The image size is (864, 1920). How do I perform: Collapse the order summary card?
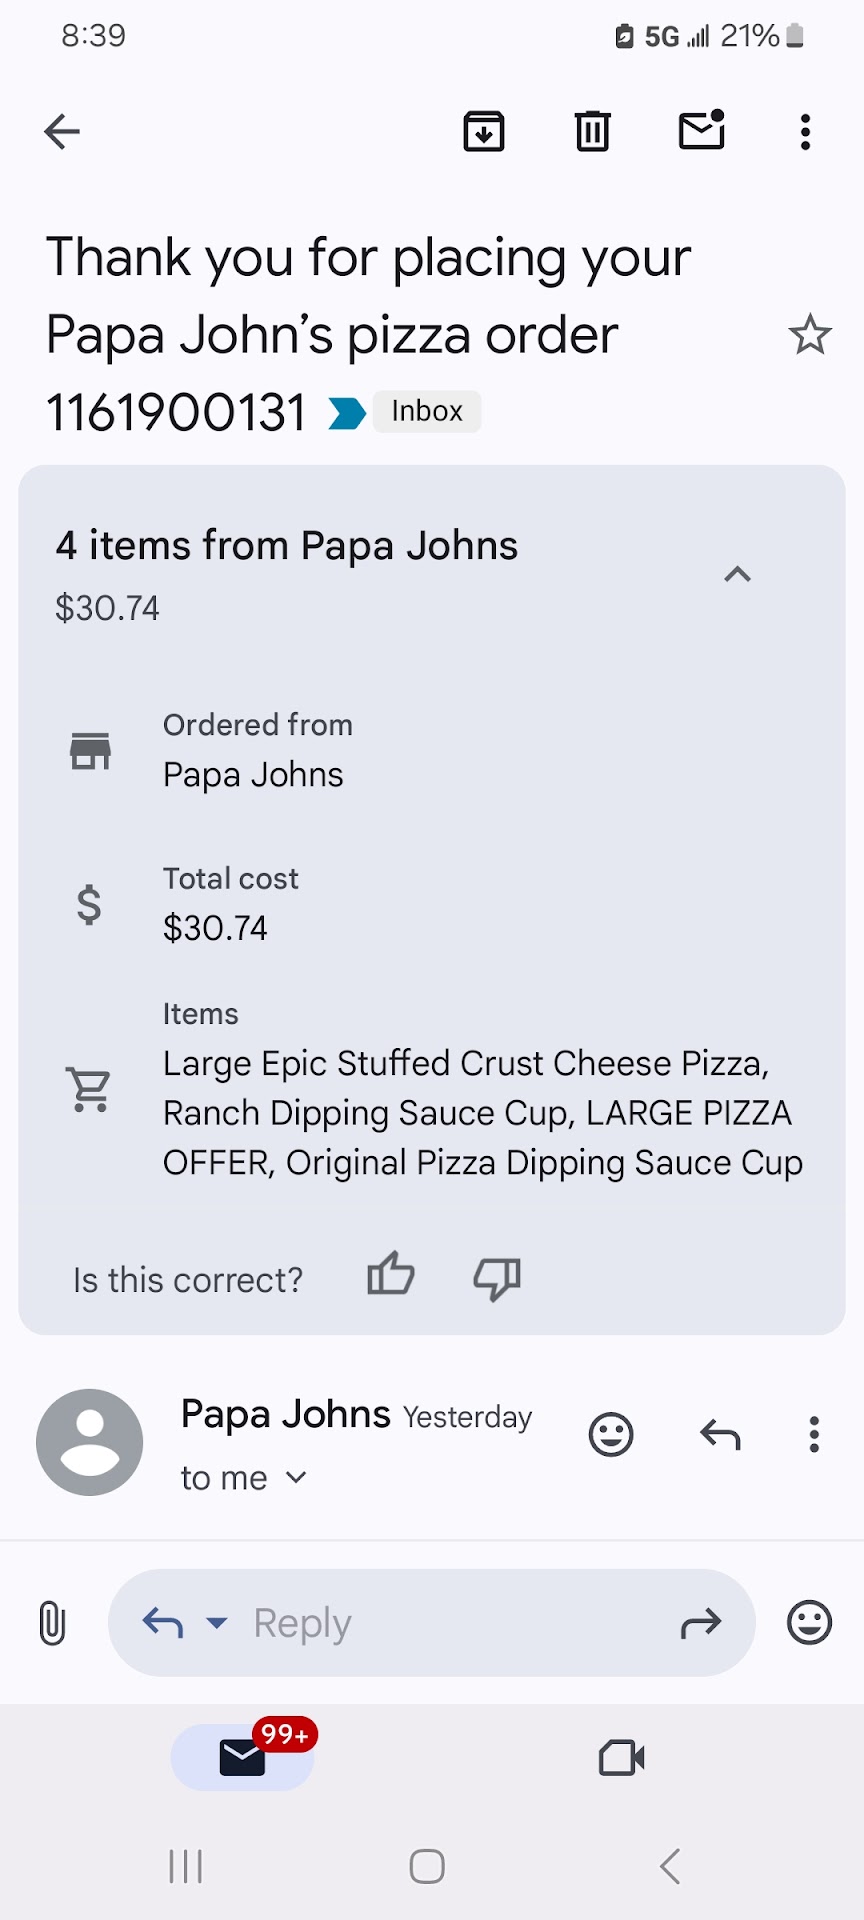737,574
